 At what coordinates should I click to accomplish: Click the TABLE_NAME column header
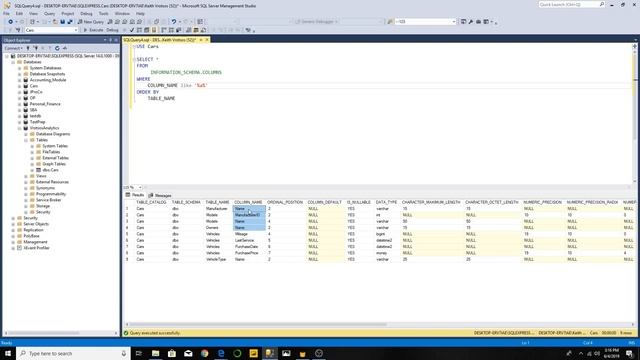tap(217, 202)
